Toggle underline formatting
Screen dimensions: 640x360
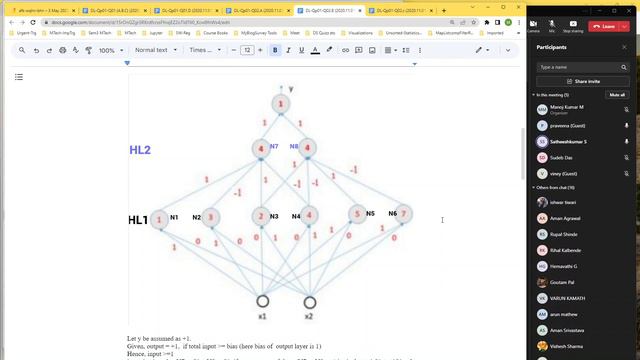pyautogui.click(x=301, y=50)
